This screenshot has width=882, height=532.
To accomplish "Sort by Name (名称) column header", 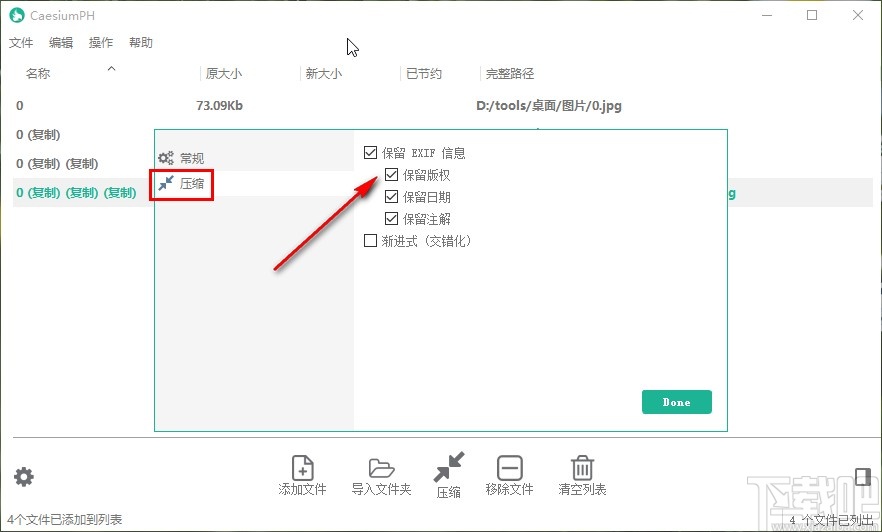I will [x=38, y=74].
